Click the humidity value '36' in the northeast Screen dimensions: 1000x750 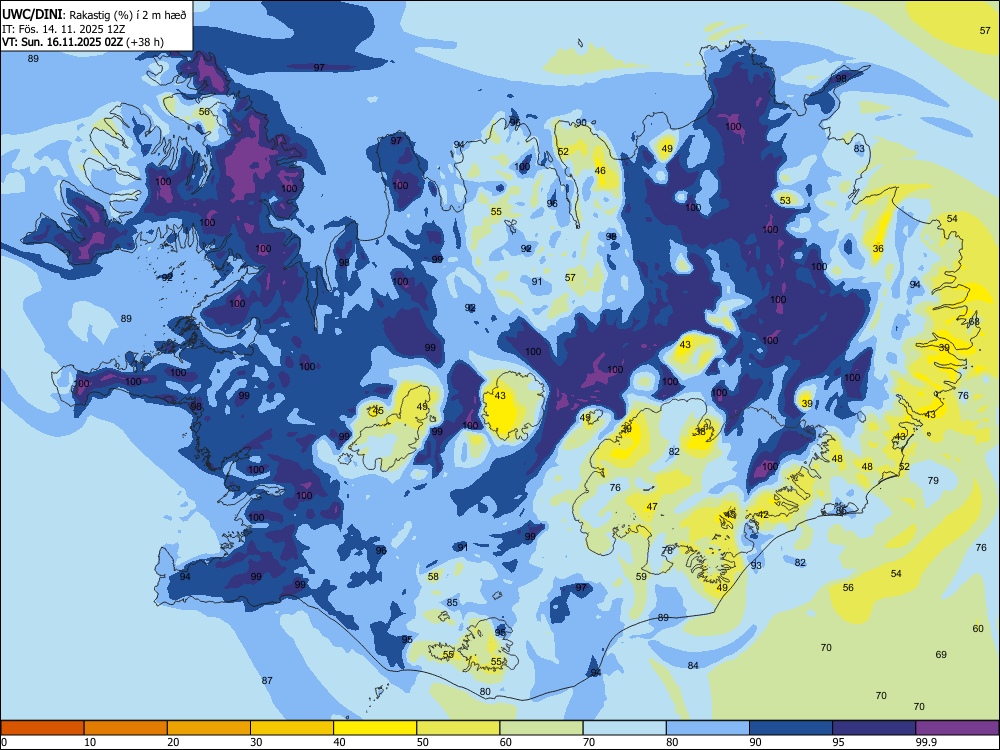pyautogui.click(x=878, y=249)
